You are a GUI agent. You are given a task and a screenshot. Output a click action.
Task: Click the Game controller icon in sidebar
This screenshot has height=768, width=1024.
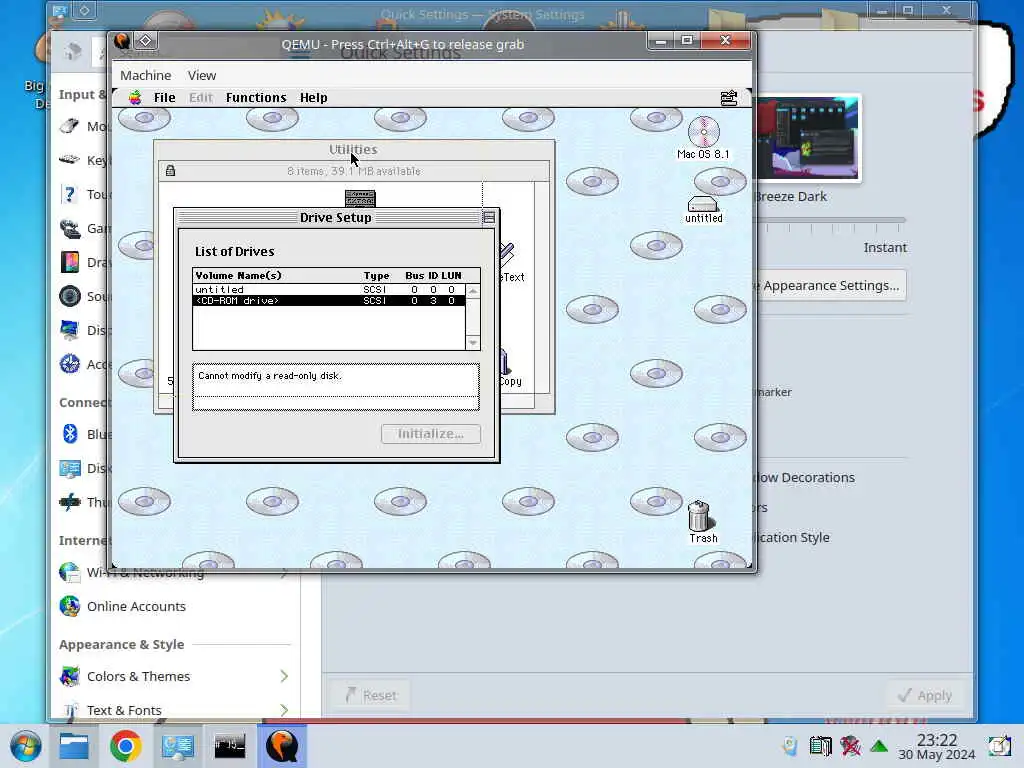tap(70, 228)
